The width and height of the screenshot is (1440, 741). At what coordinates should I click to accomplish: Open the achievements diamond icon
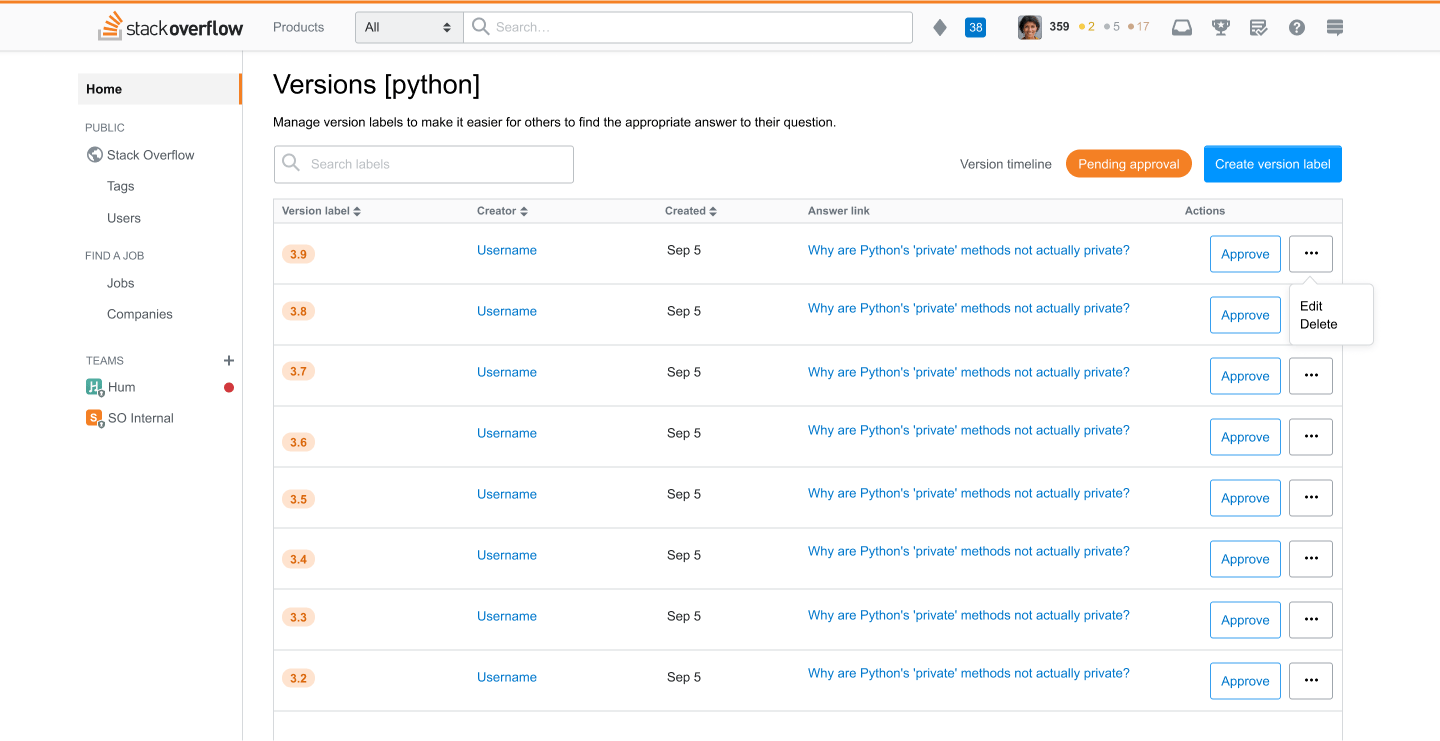coord(940,27)
